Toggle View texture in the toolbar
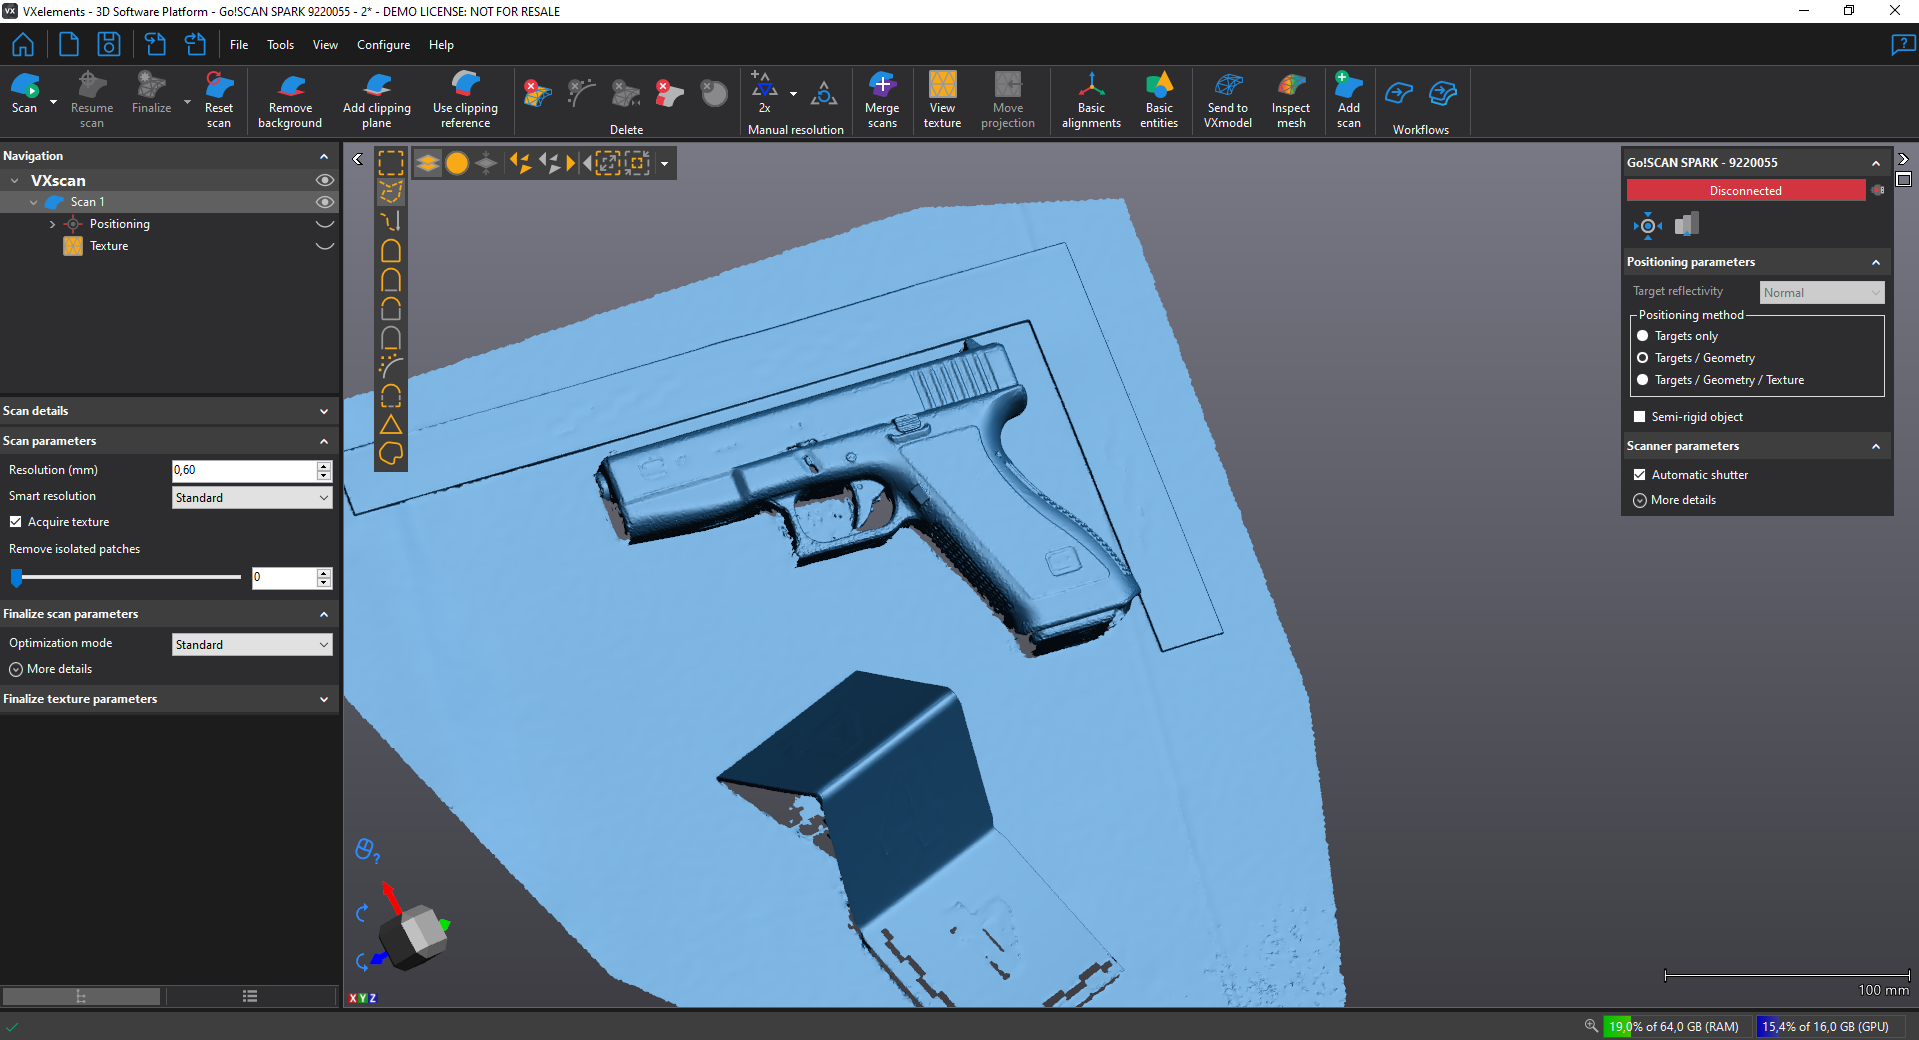The width and height of the screenshot is (1919, 1040). [941, 100]
